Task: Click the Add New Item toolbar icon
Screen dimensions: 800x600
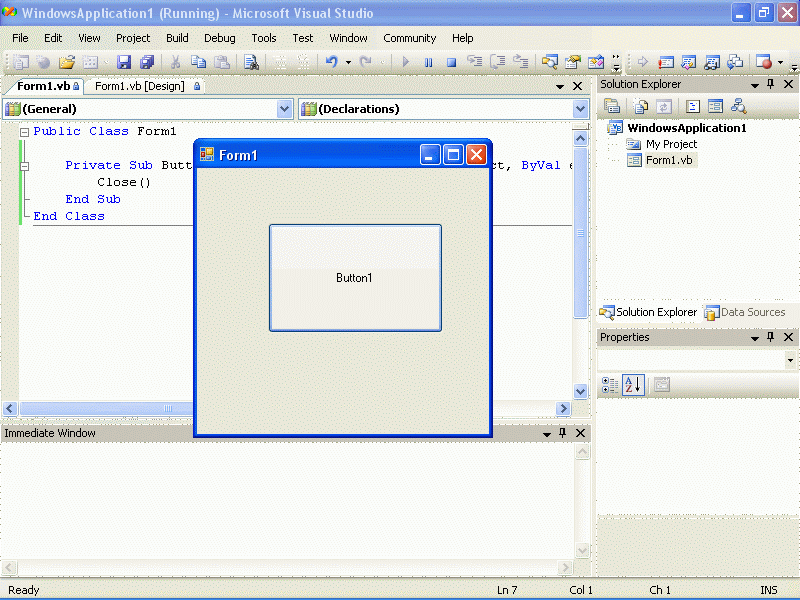Action: tap(90, 62)
